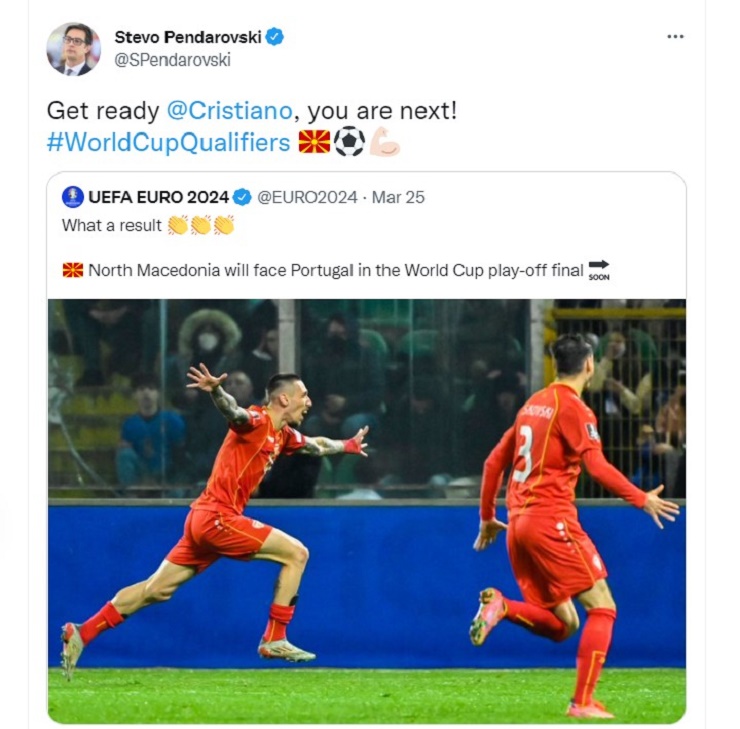The height and width of the screenshot is (729, 740).
Task: Click the soccer ball emoji in the tweet
Action: 349,141
